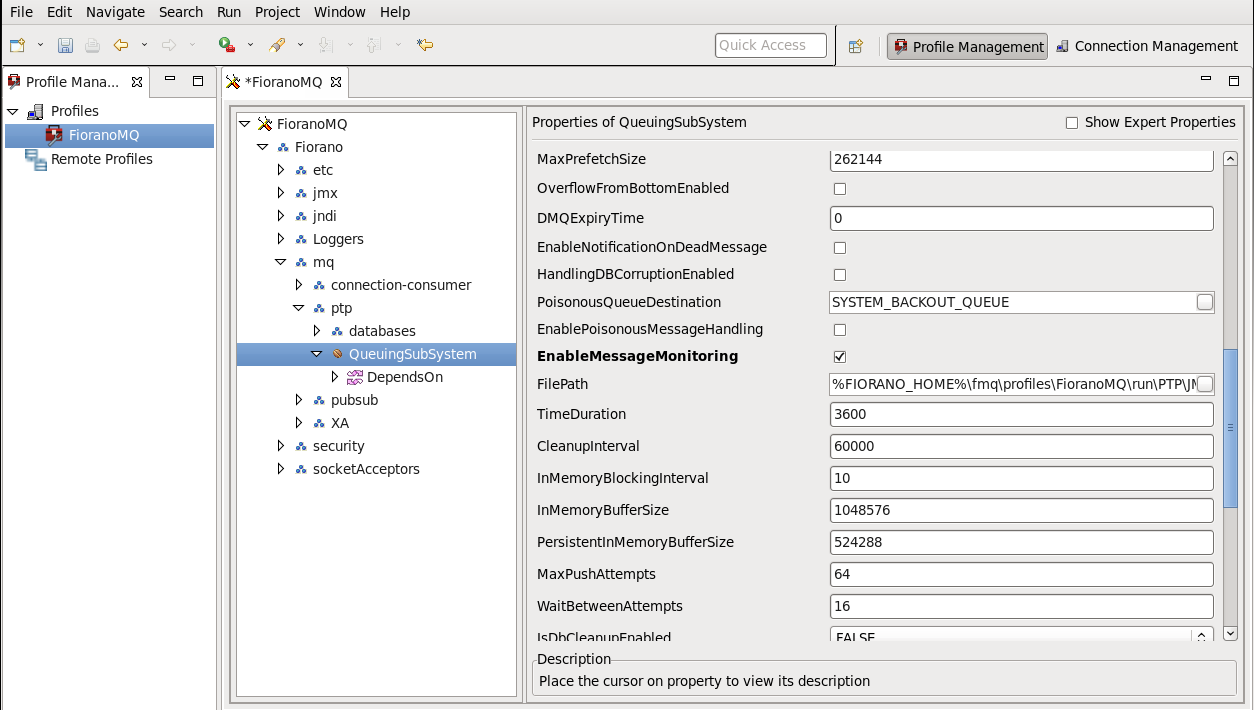This screenshot has width=1254, height=710.
Task: Click the Open Perspective icon
Action: pyautogui.click(x=856, y=46)
